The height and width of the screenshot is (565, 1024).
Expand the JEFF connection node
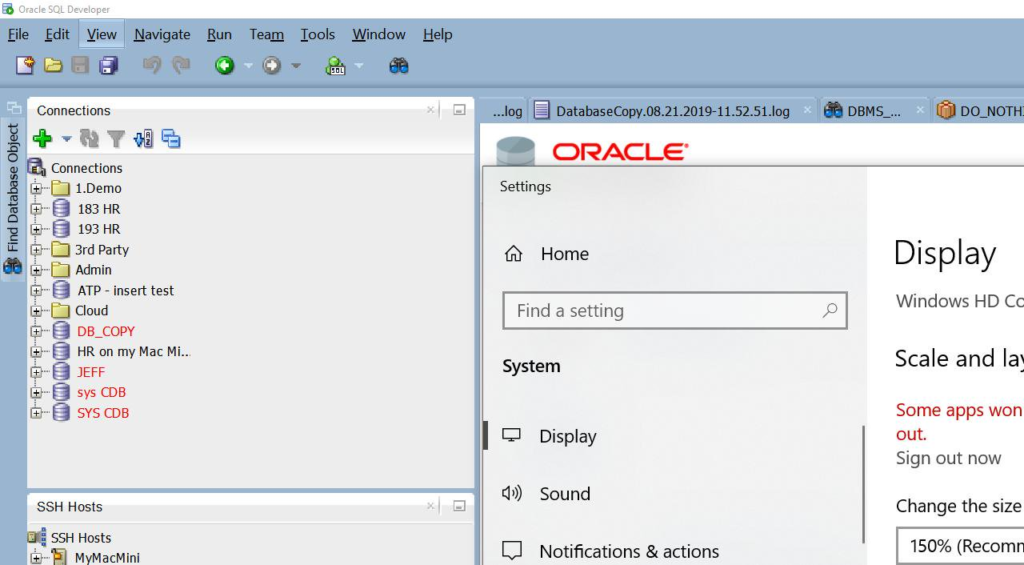click(x=36, y=372)
